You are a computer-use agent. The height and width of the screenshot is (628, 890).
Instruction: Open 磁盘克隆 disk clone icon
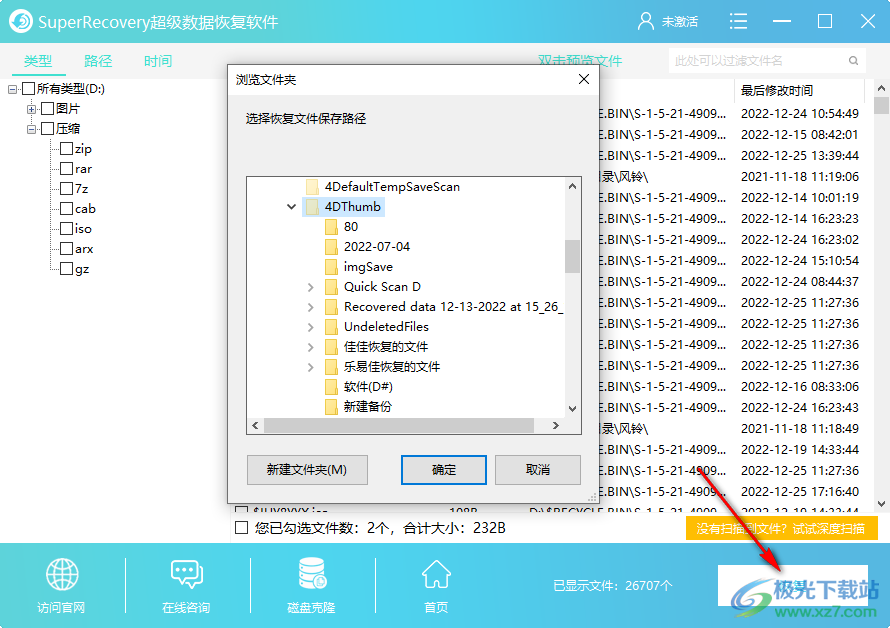click(312, 573)
